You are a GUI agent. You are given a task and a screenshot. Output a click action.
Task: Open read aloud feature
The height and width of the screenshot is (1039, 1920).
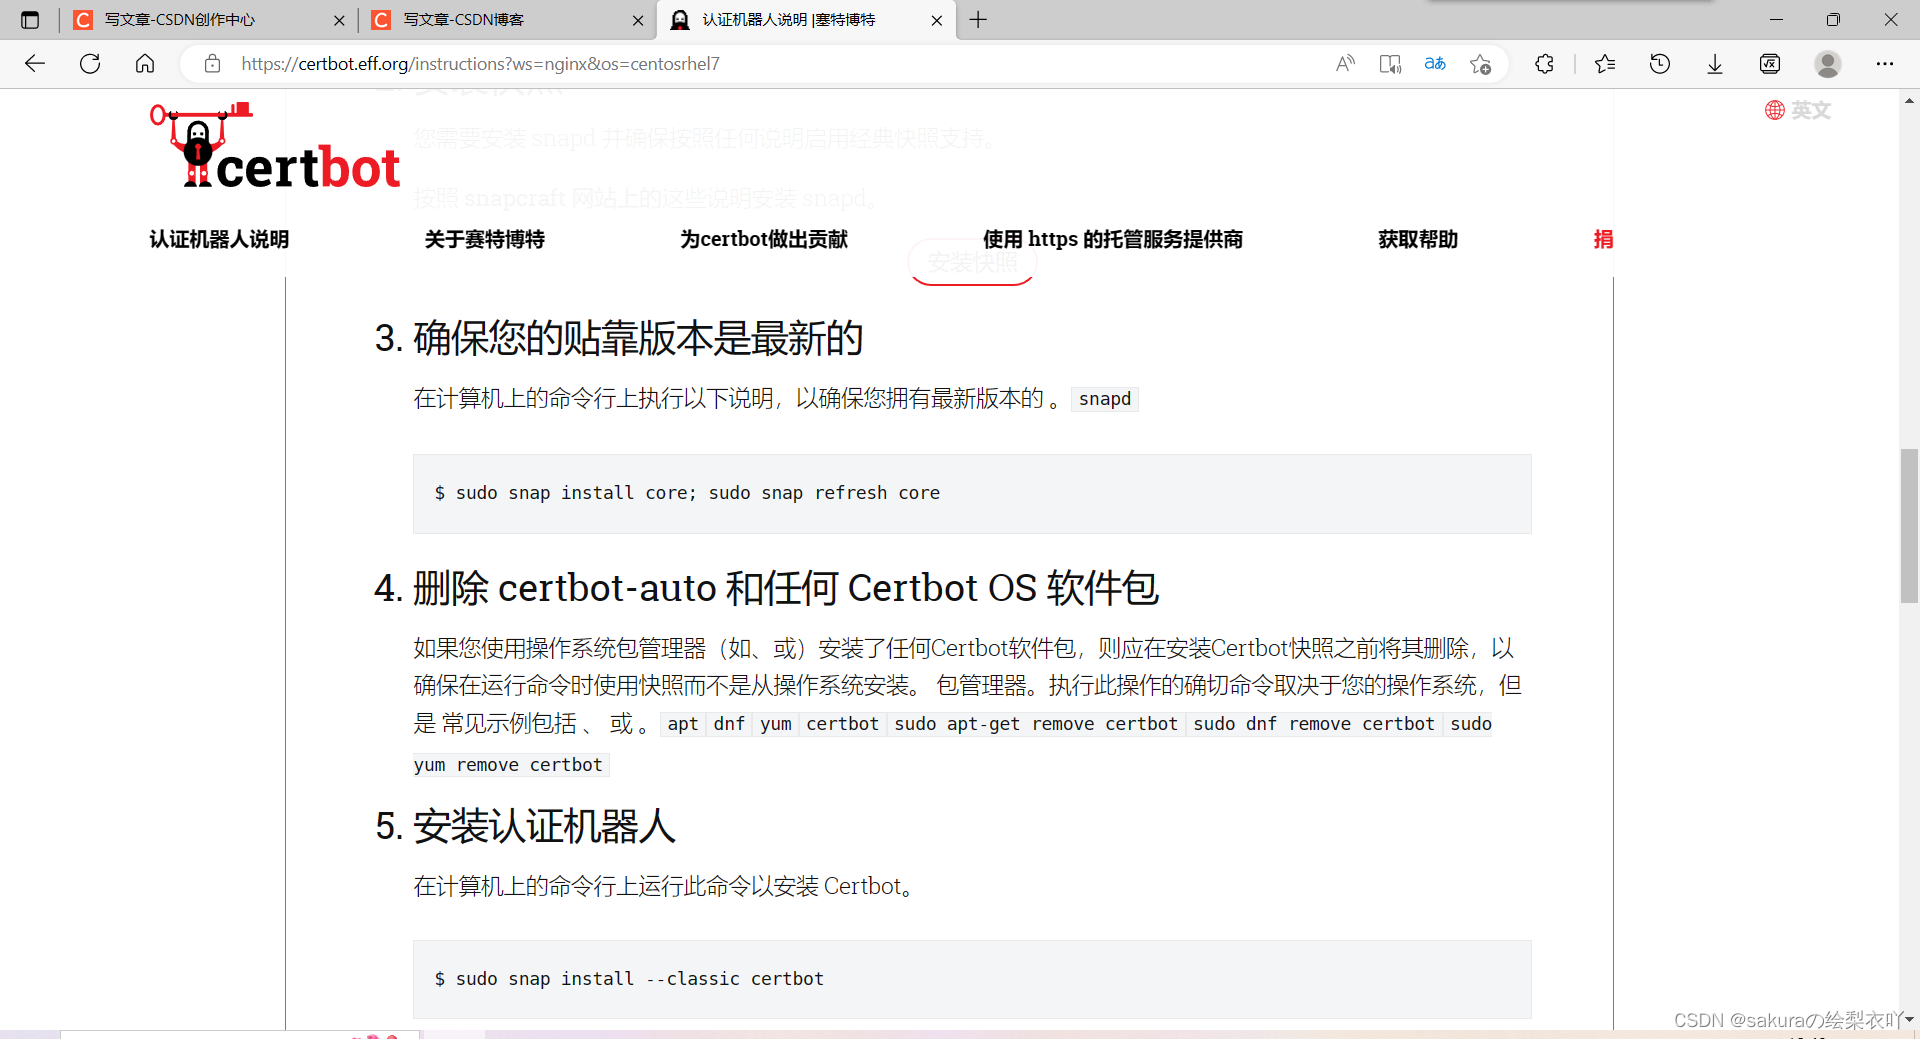tap(1345, 64)
